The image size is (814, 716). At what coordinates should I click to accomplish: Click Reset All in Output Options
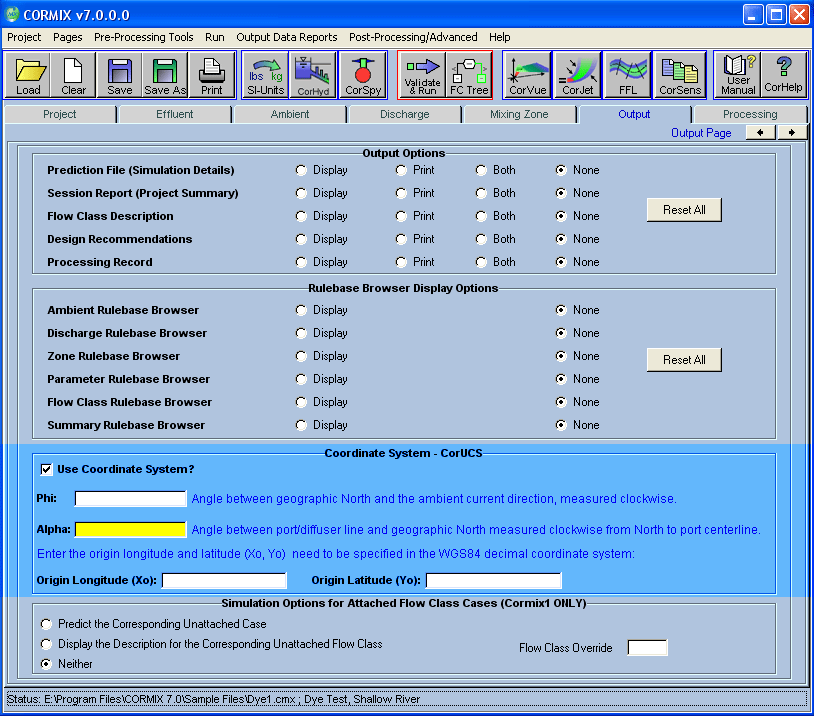[684, 210]
